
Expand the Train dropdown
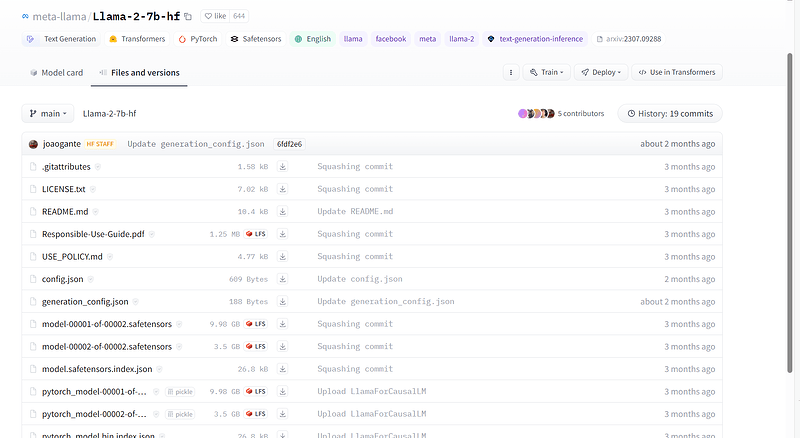546,72
